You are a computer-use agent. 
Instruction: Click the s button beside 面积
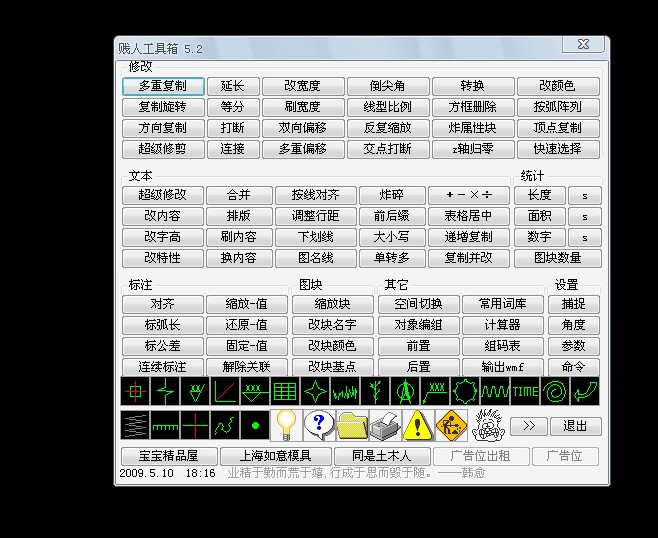pyautogui.click(x=585, y=216)
